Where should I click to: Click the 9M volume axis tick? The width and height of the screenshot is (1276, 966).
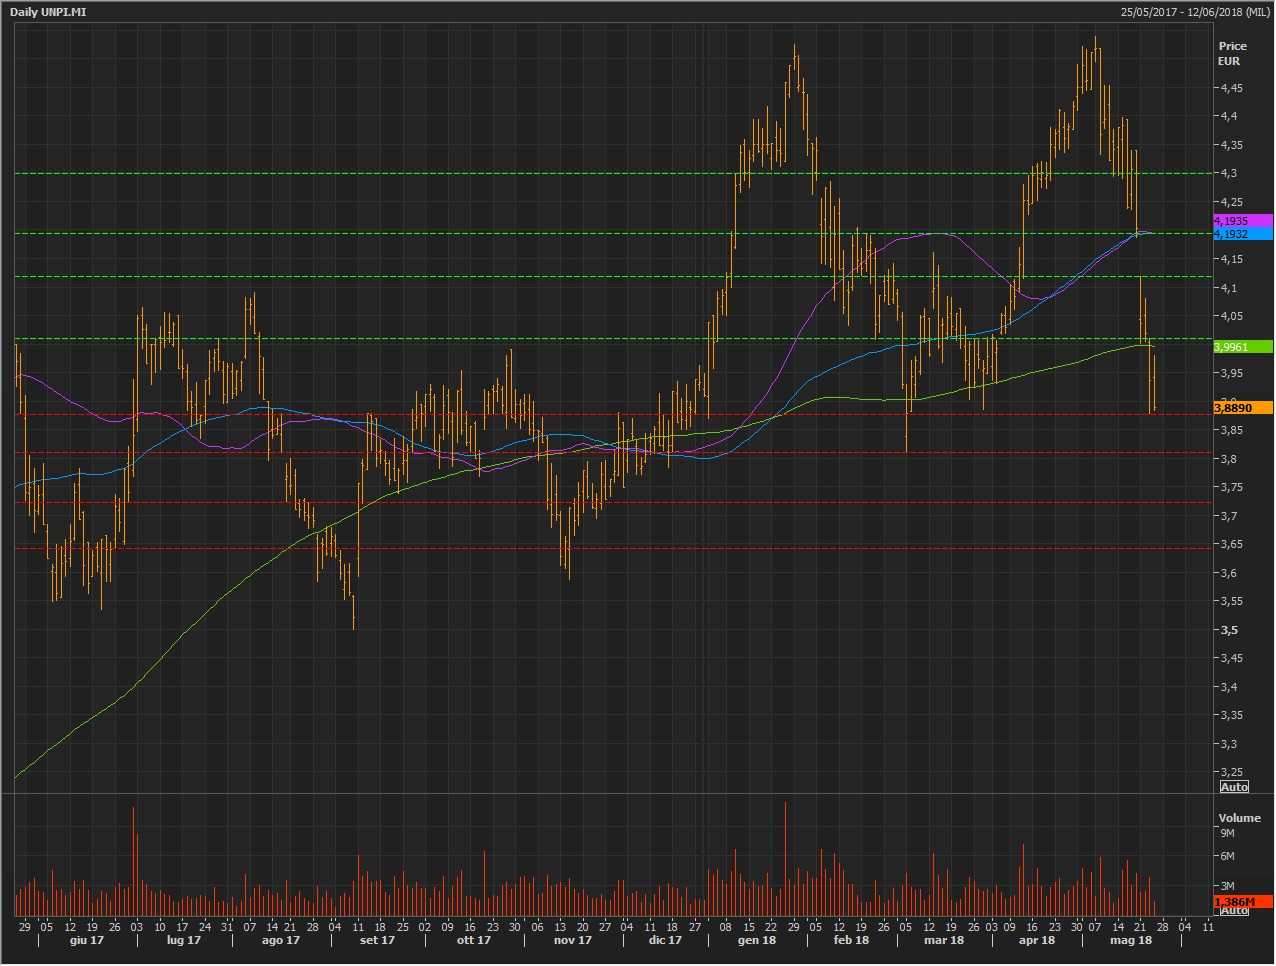1227,833
